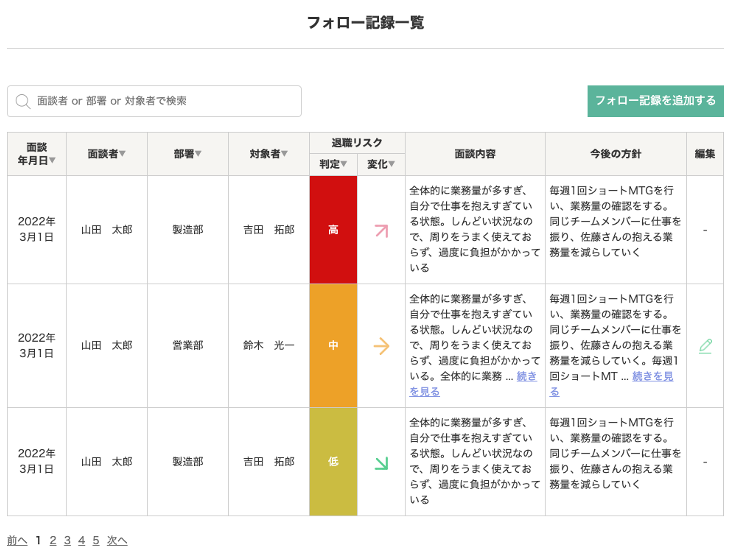Click the pink up-right risk trend arrow
Image resolution: width=732 pixels, height=556 pixels.
pyautogui.click(x=381, y=230)
